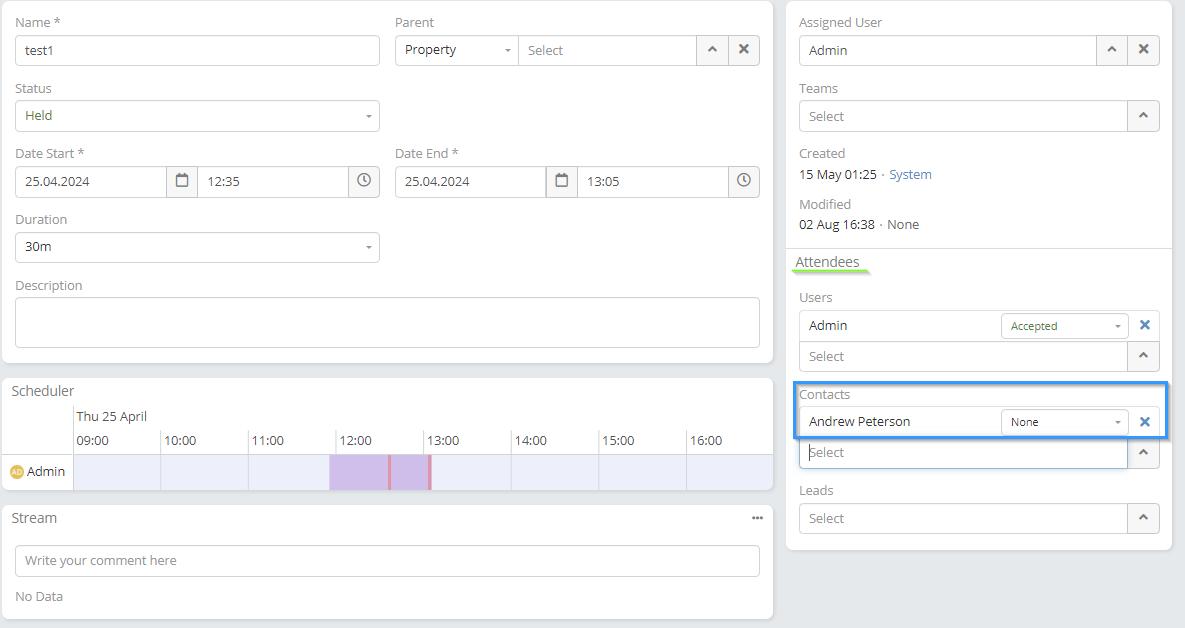This screenshot has width=1185, height=628.
Task: Clear the Assigned User with X
Action: (x=1143, y=50)
